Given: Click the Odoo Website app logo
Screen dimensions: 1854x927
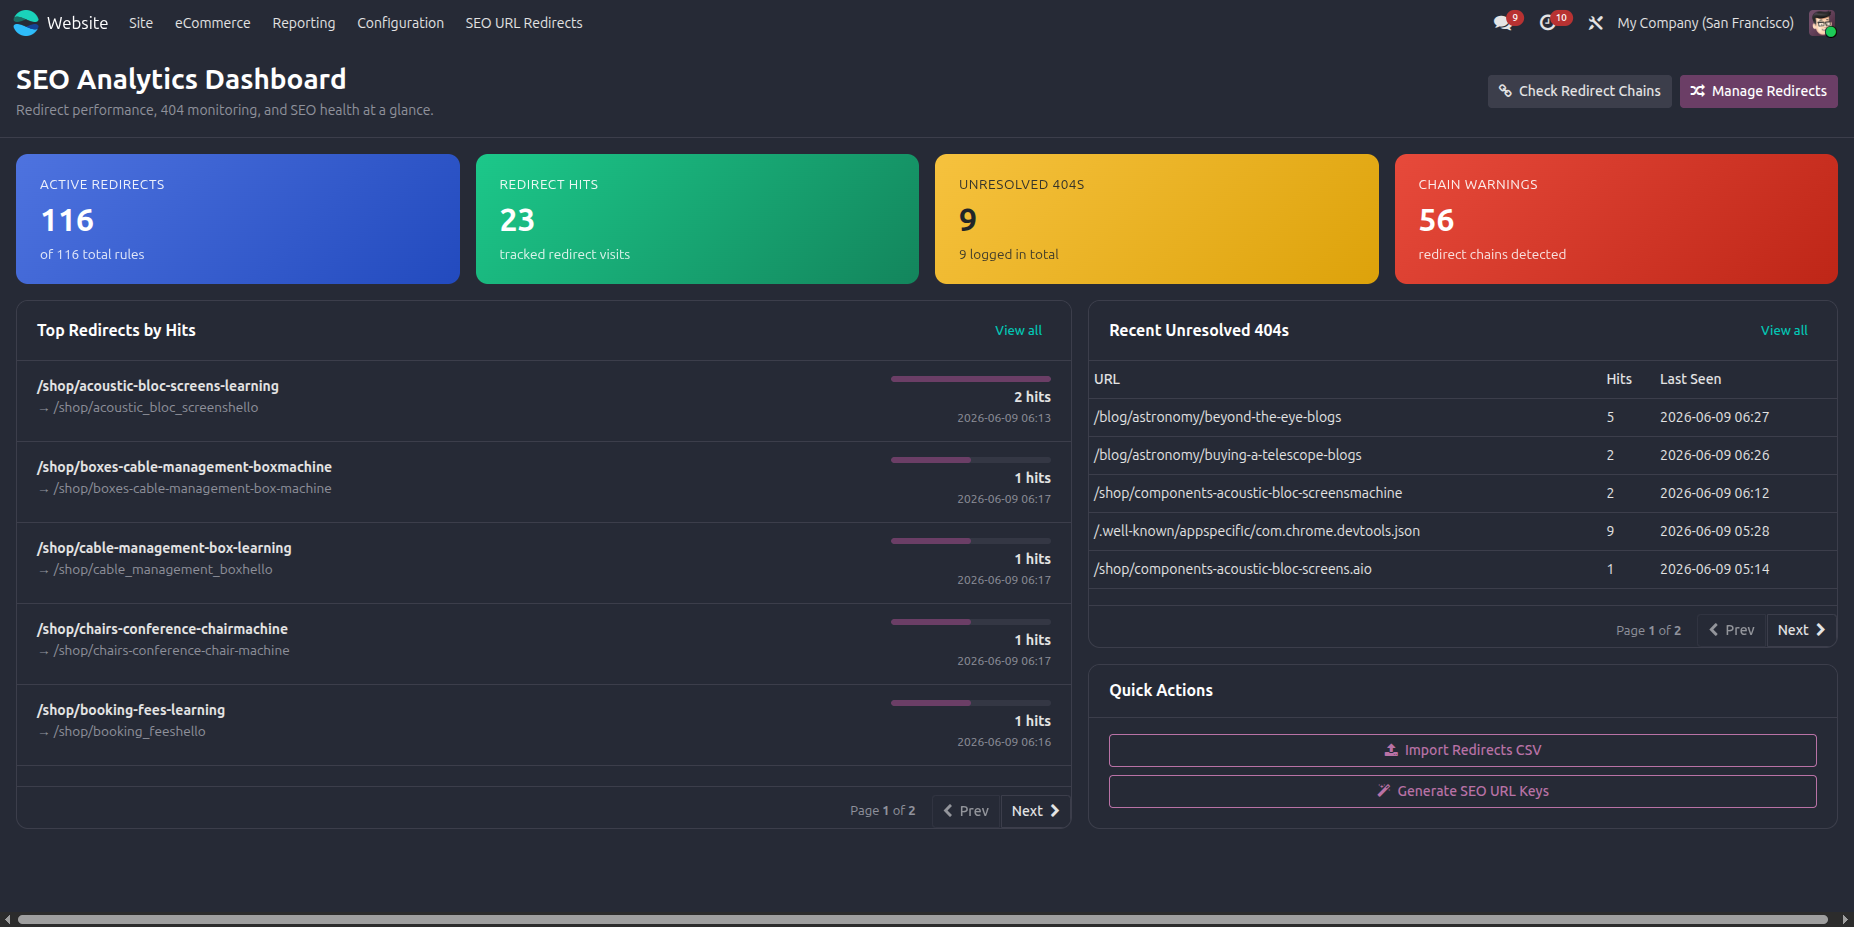Looking at the screenshot, I should [x=26, y=23].
